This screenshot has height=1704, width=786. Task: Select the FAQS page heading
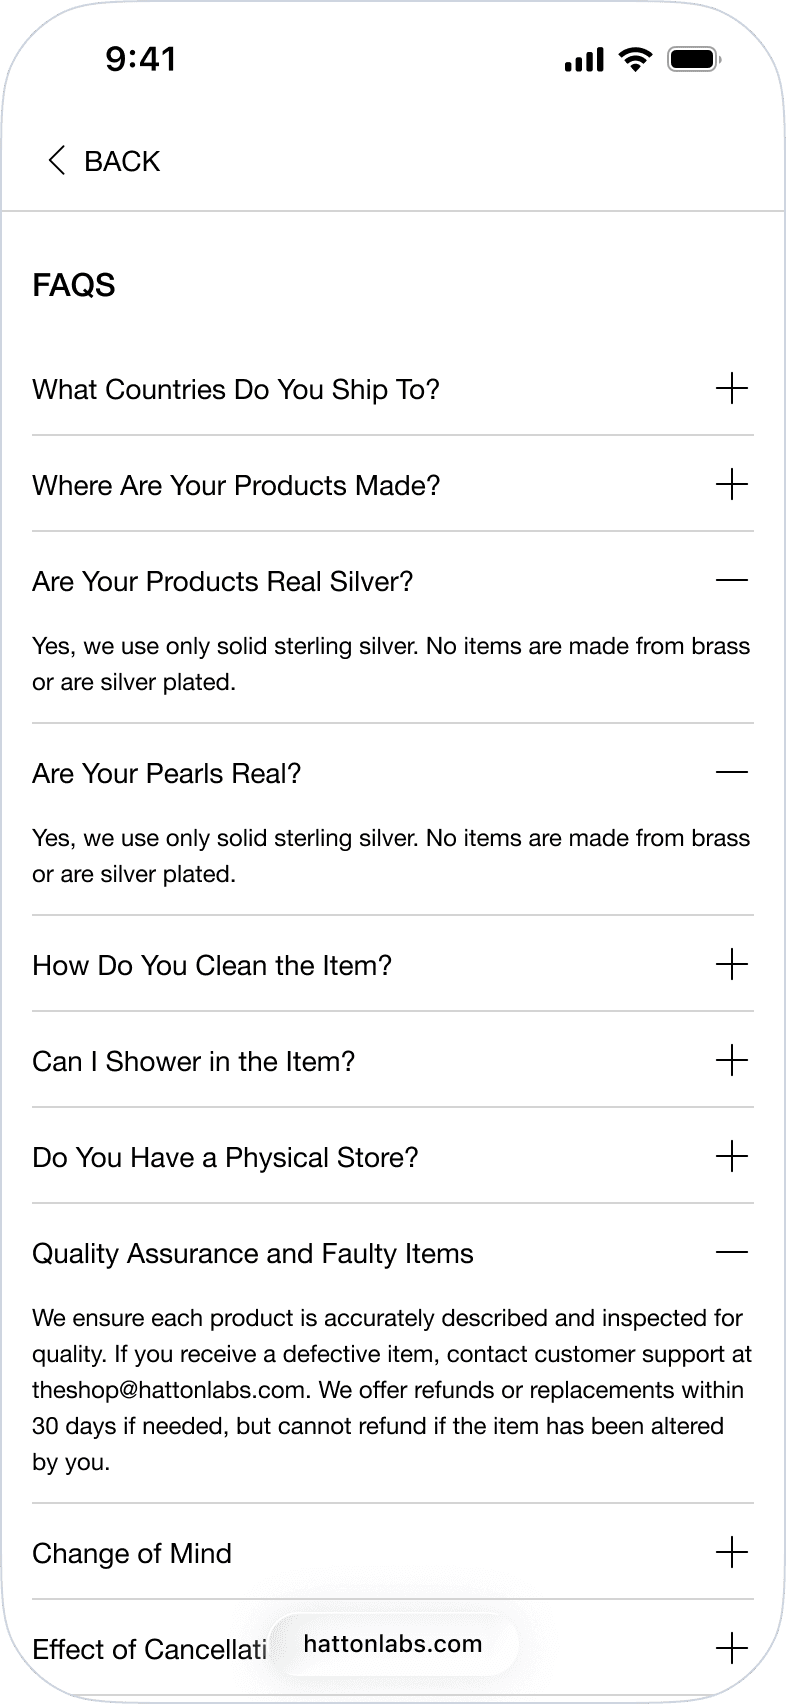point(74,285)
